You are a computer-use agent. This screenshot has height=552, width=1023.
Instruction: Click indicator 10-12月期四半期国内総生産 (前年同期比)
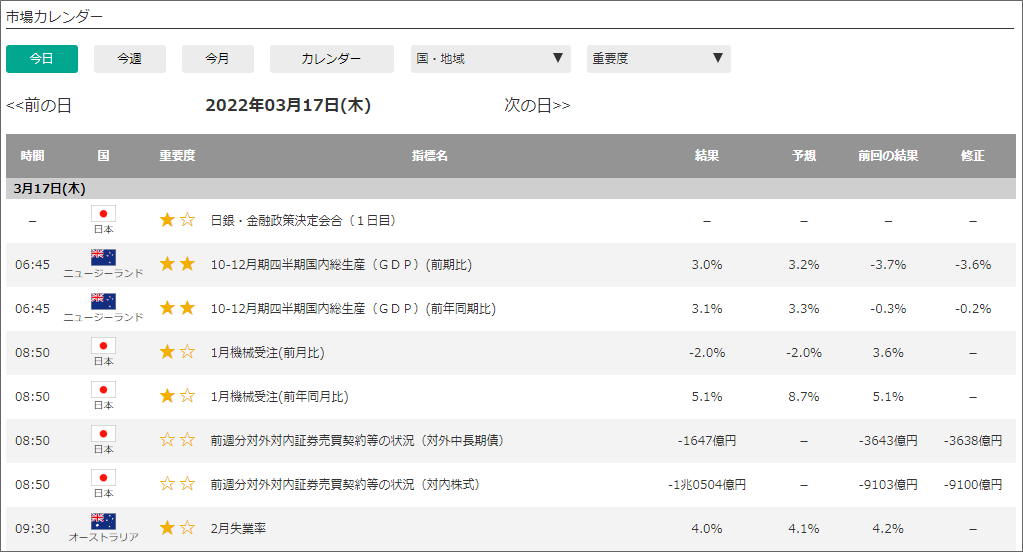click(353, 309)
